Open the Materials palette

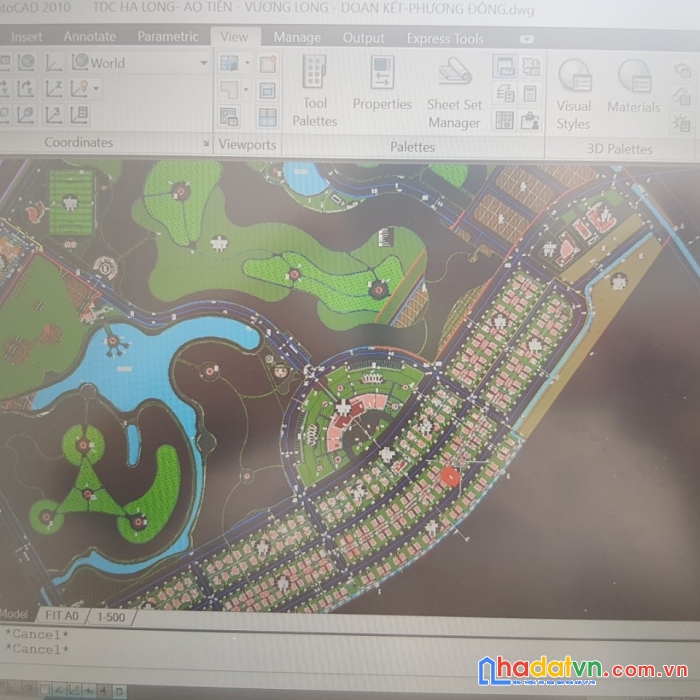click(x=633, y=87)
